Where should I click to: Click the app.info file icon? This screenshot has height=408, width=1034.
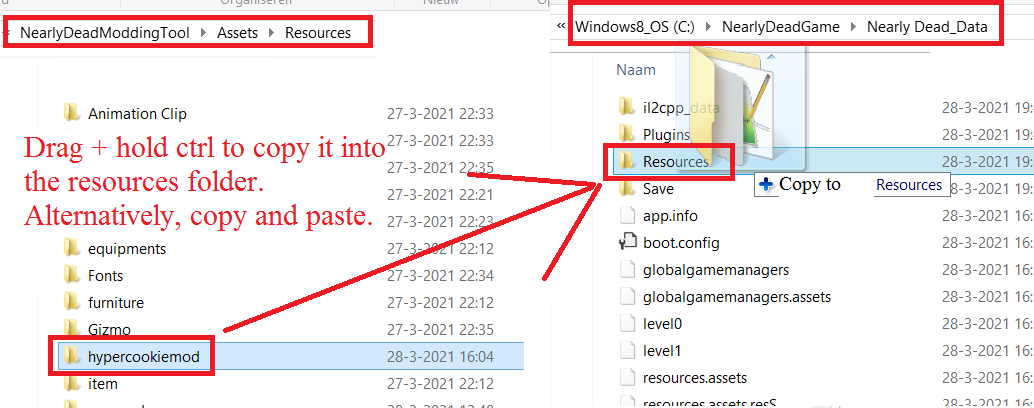[627, 216]
